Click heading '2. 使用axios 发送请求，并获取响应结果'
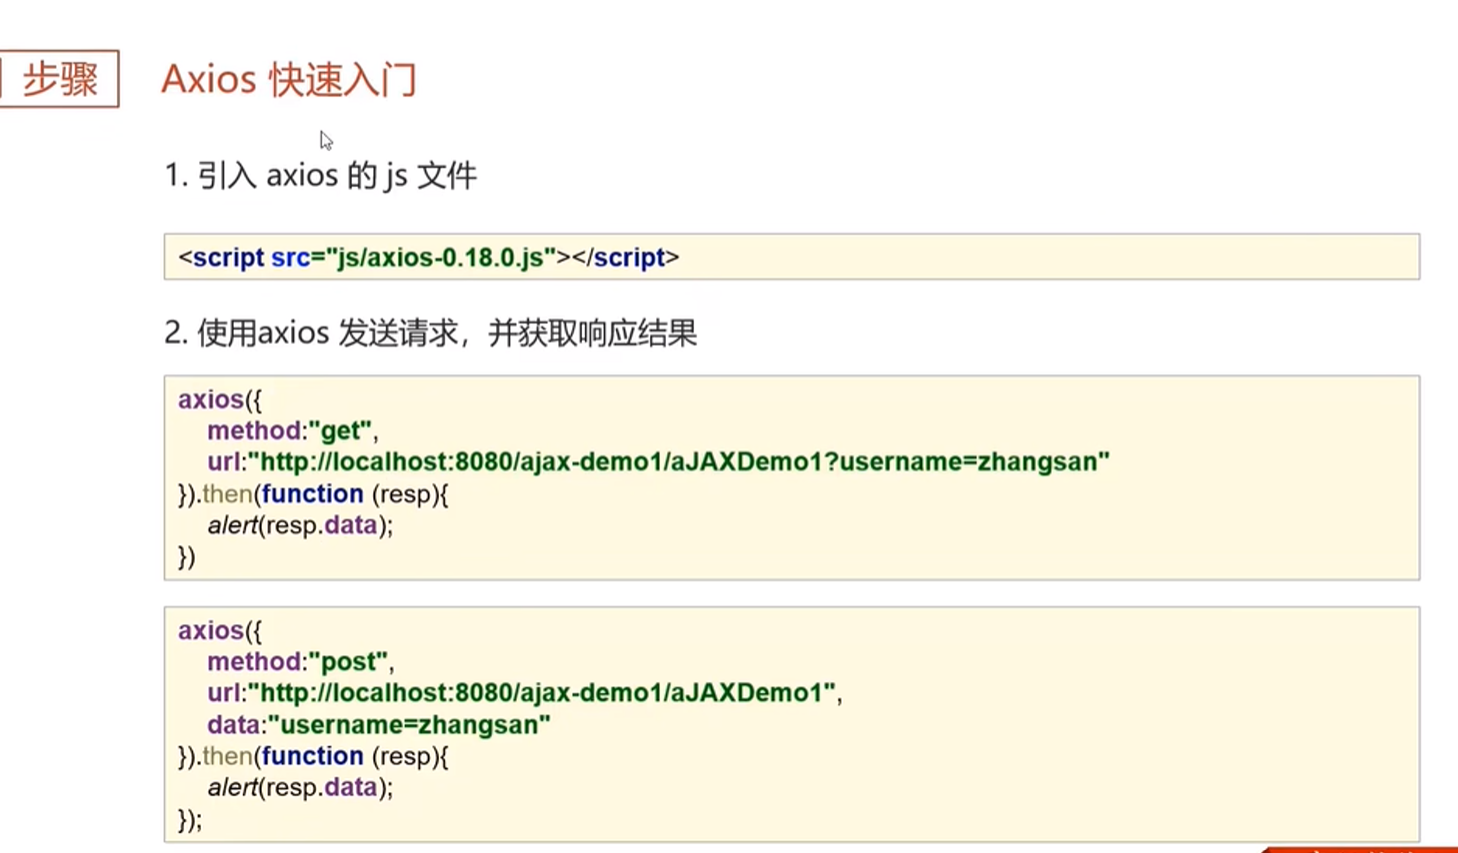This screenshot has width=1458, height=853. [x=431, y=333]
